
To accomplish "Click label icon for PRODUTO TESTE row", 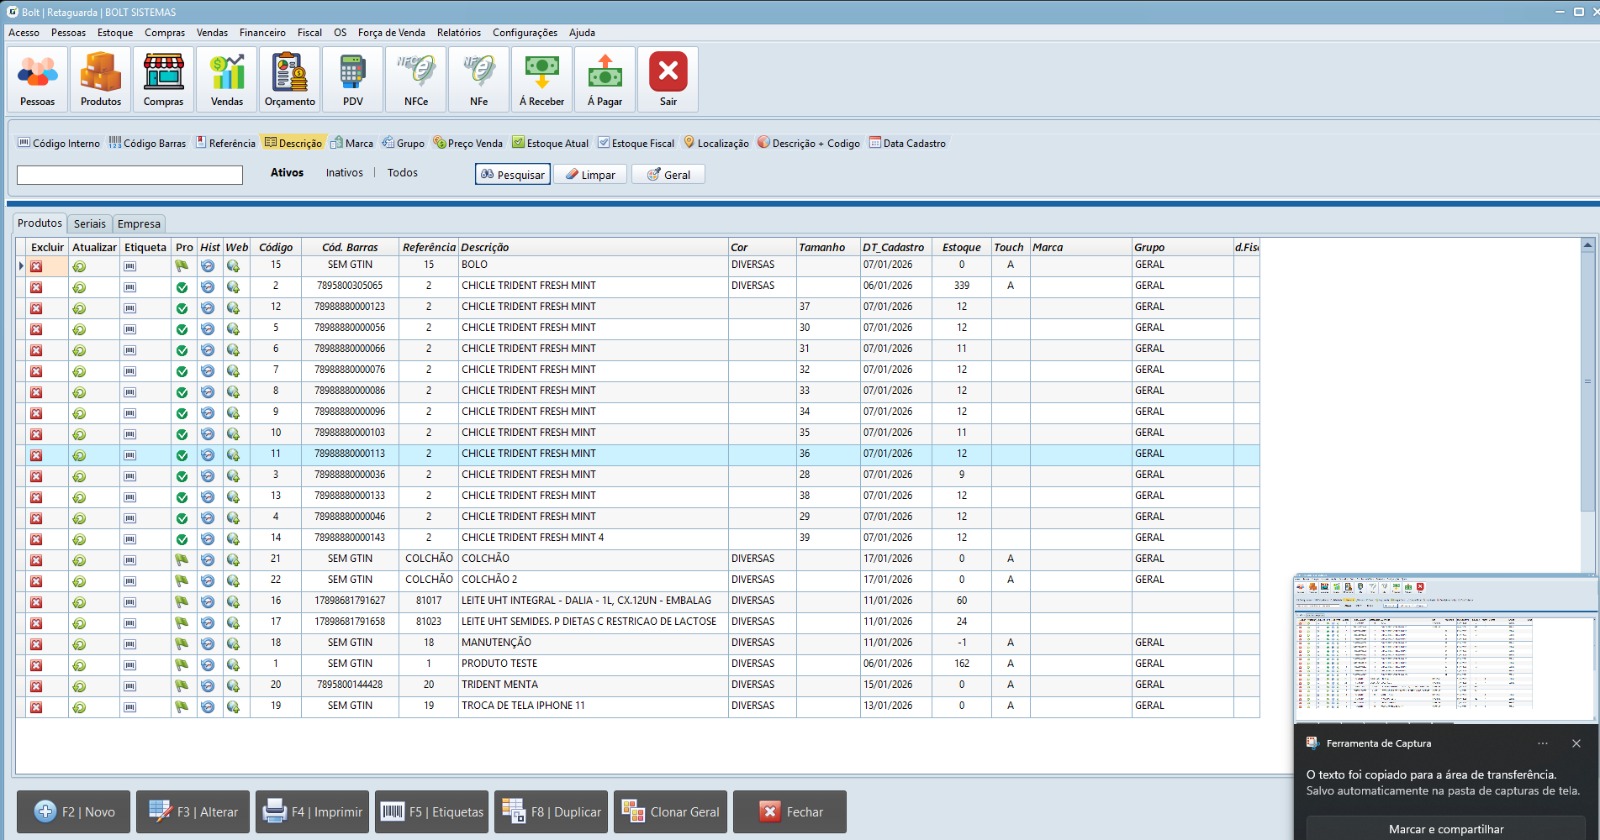I will click(x=130, y=665).
